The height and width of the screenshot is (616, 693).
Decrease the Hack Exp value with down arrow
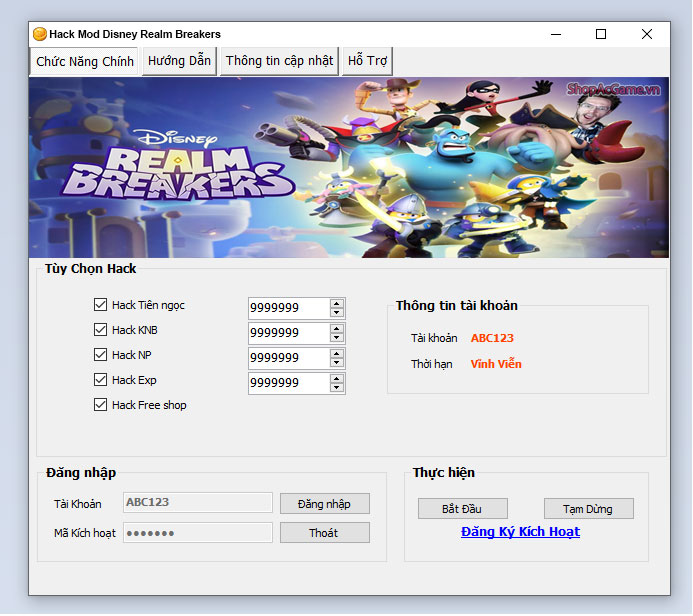click(337, 388)
